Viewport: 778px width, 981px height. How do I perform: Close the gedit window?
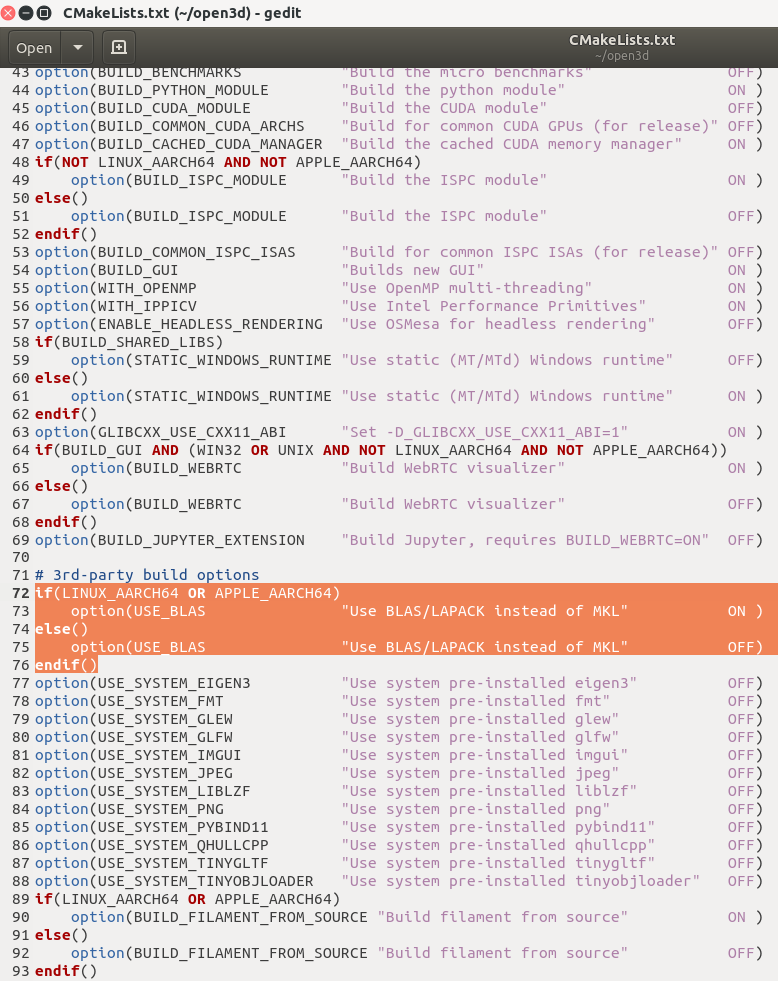click(8, 13)
